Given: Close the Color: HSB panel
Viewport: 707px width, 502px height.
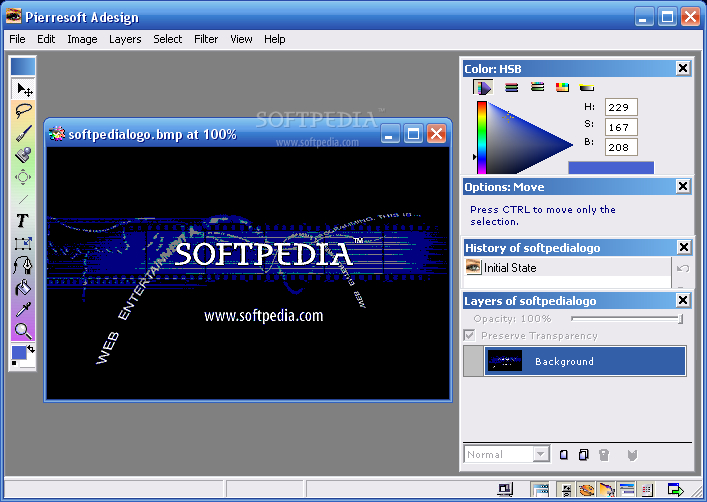Looking at the screenshot, I should [x=683, y=68].
